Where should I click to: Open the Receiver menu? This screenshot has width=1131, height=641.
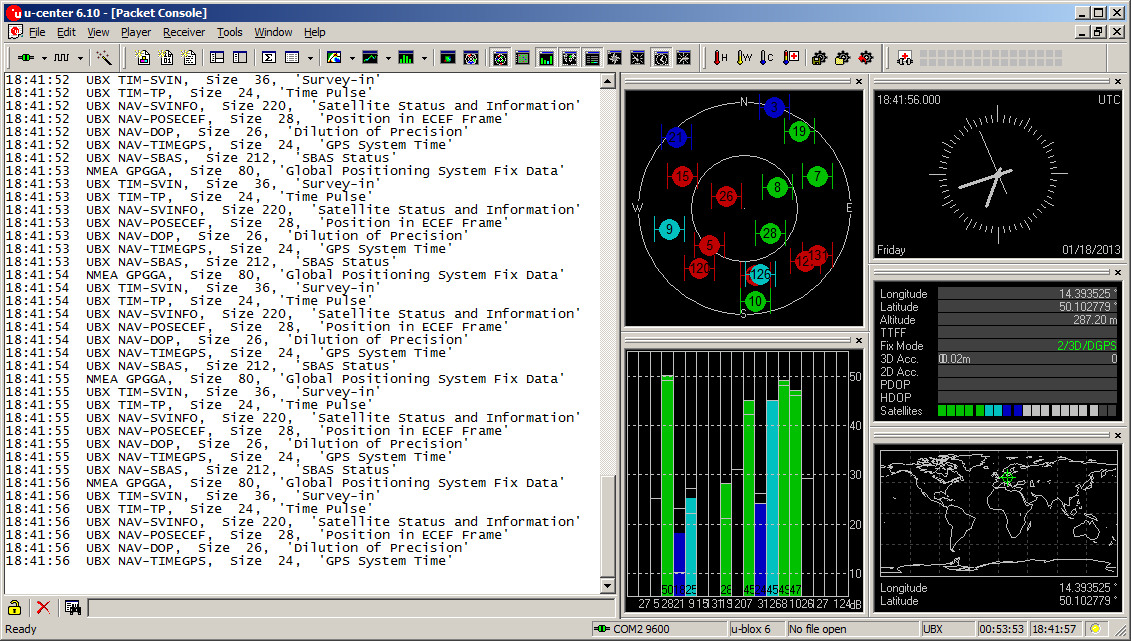click(184, 32)
